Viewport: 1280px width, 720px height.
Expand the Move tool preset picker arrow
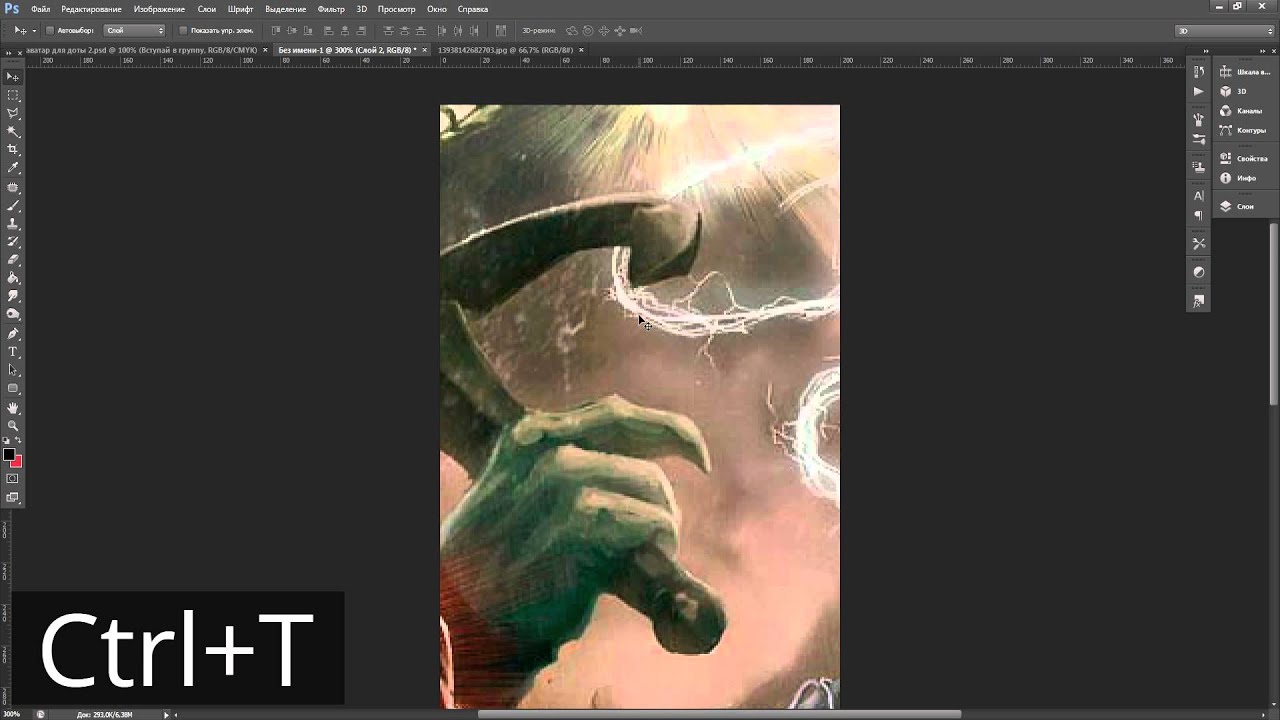click(x=34, y=30)
